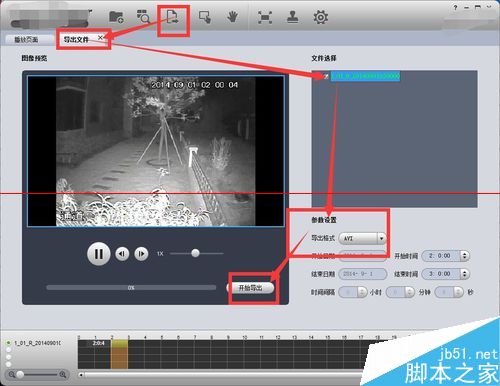
Task: Click the 2:0:4 timeline time marker
Action: 99,343
